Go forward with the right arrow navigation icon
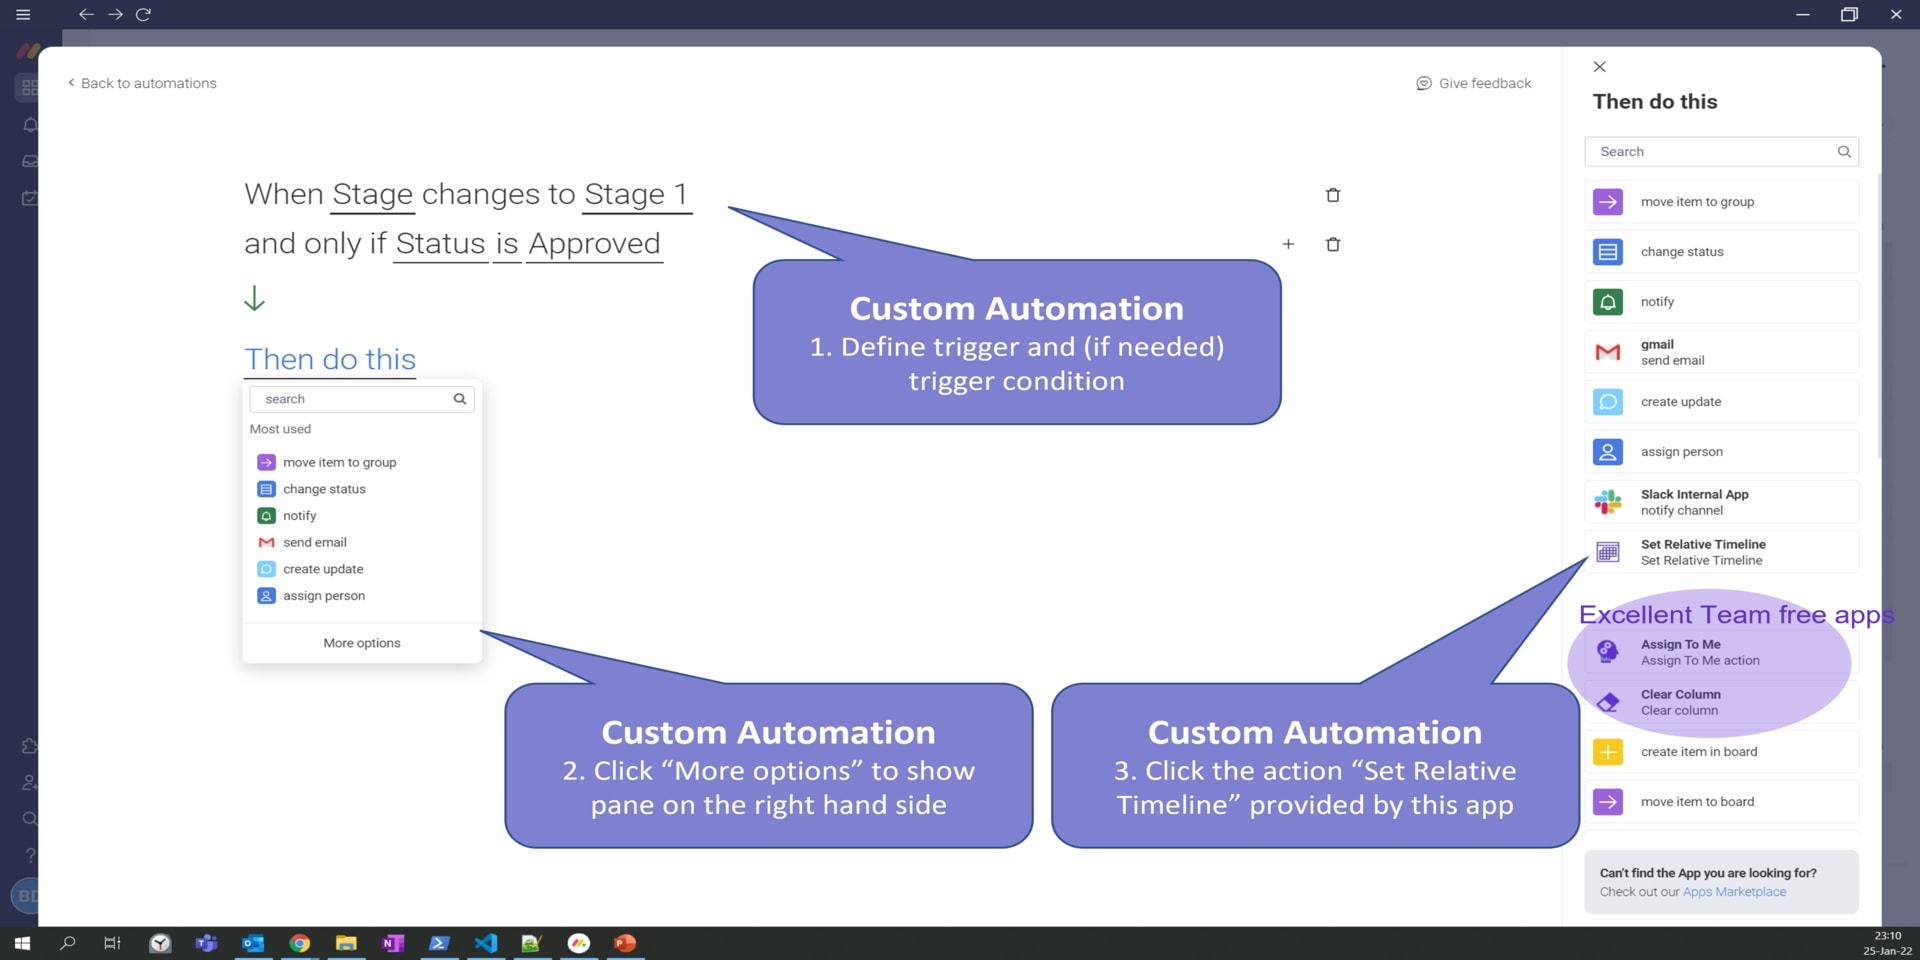Viewport: 1920px width, 960px height. [115, 14]
